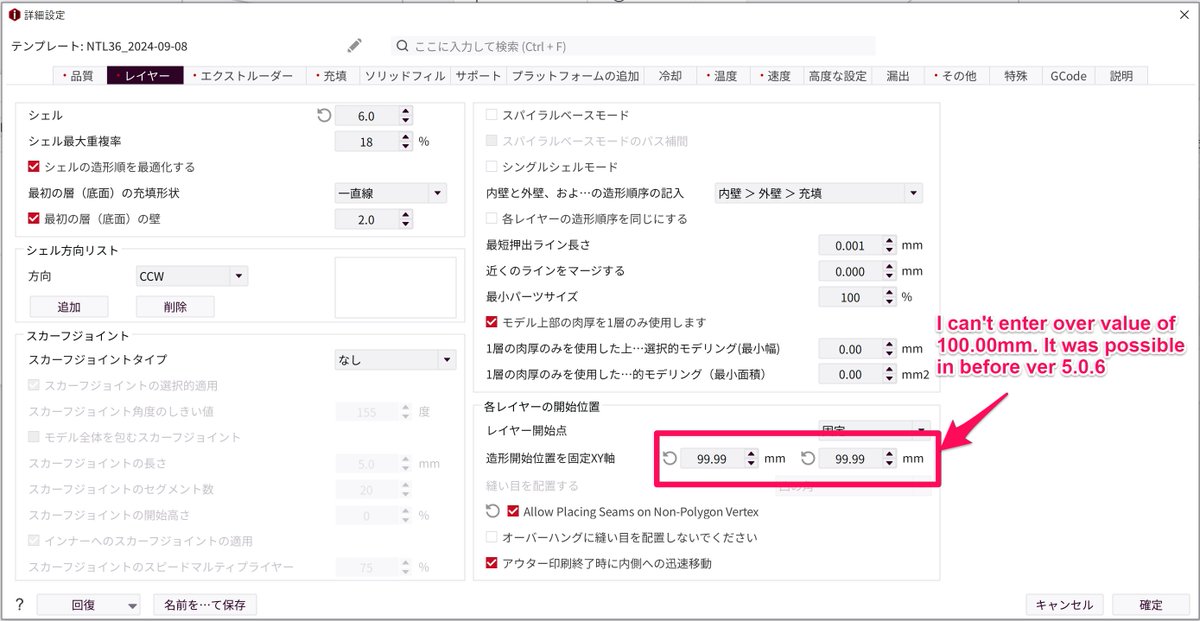
Task: Click the 選択的モデリング(最小幅) value field
Action: (x=850, y=349)
